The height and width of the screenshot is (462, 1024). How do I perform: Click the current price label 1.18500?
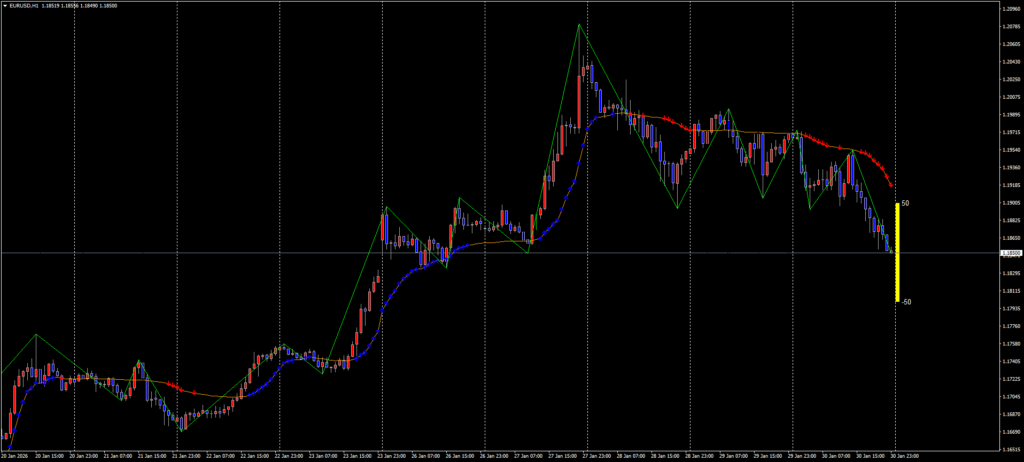coord(1008,254)
